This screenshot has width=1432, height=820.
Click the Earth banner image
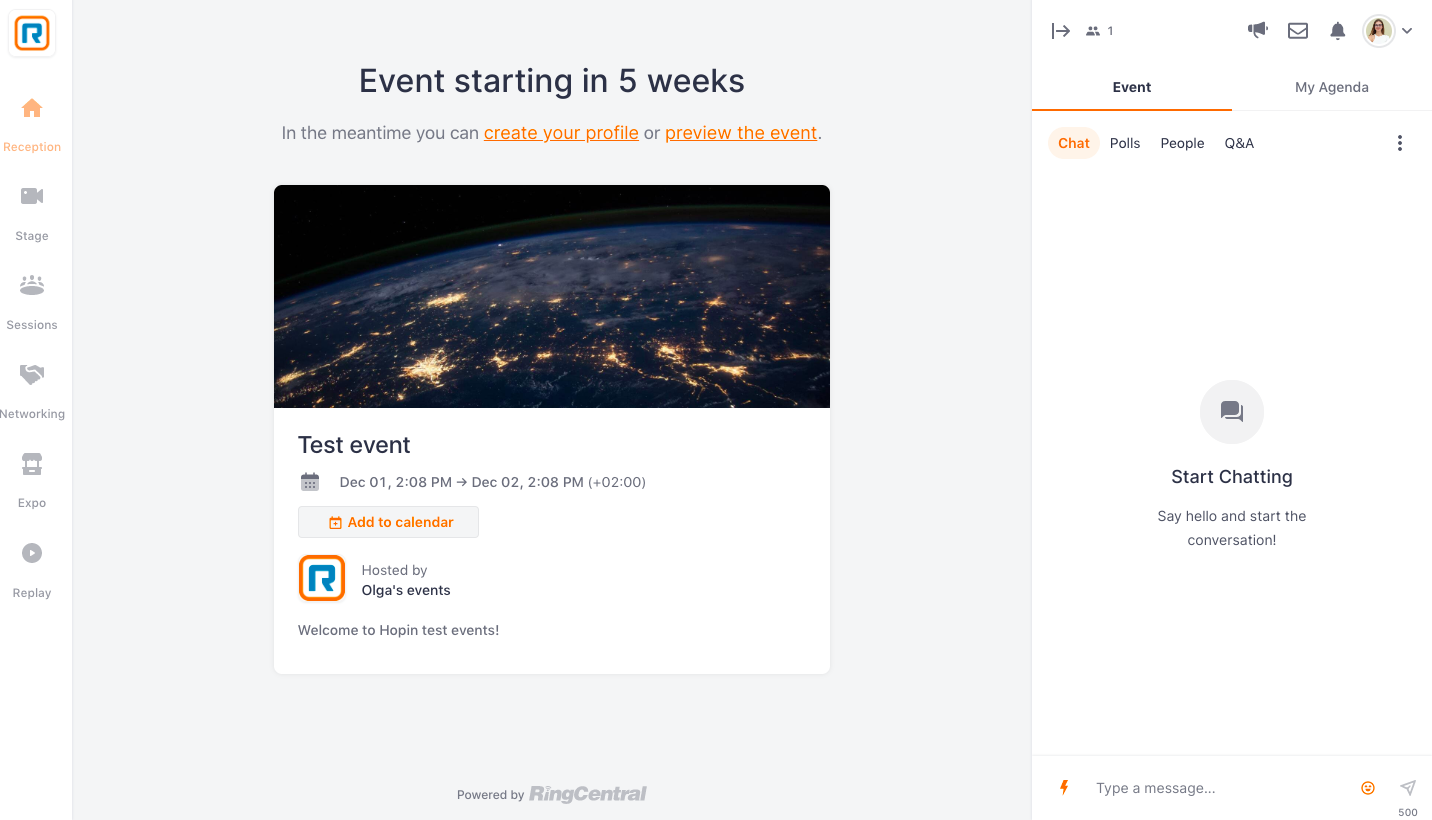552,296
